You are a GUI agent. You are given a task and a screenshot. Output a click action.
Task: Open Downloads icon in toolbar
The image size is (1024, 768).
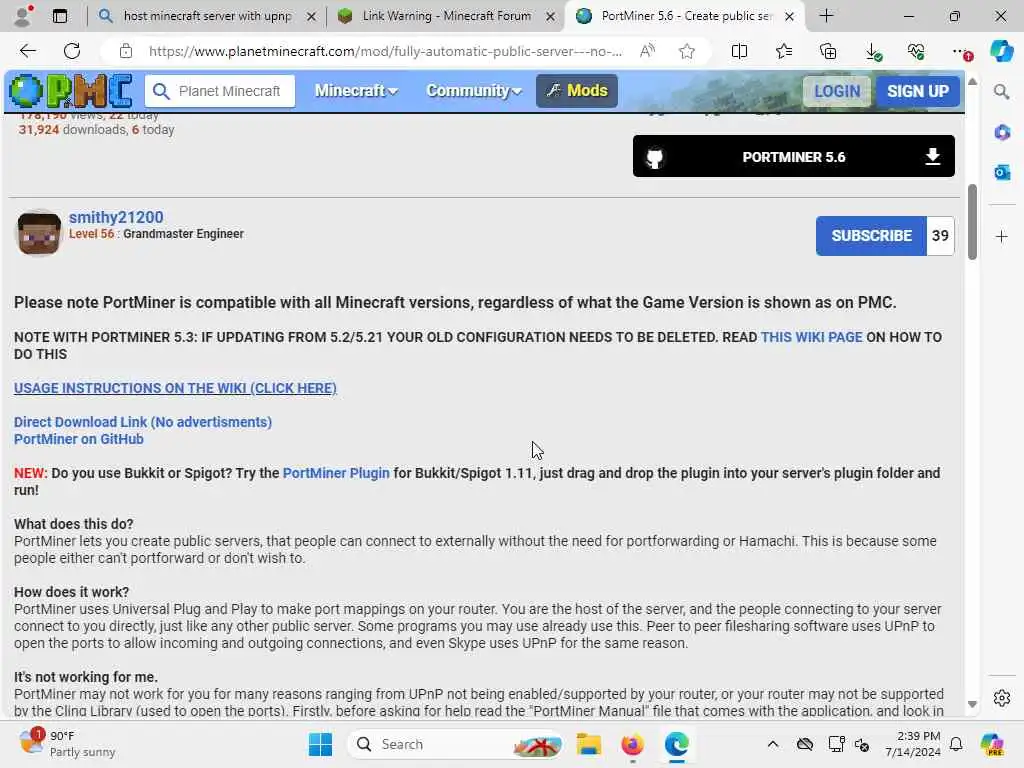point(873,51)
